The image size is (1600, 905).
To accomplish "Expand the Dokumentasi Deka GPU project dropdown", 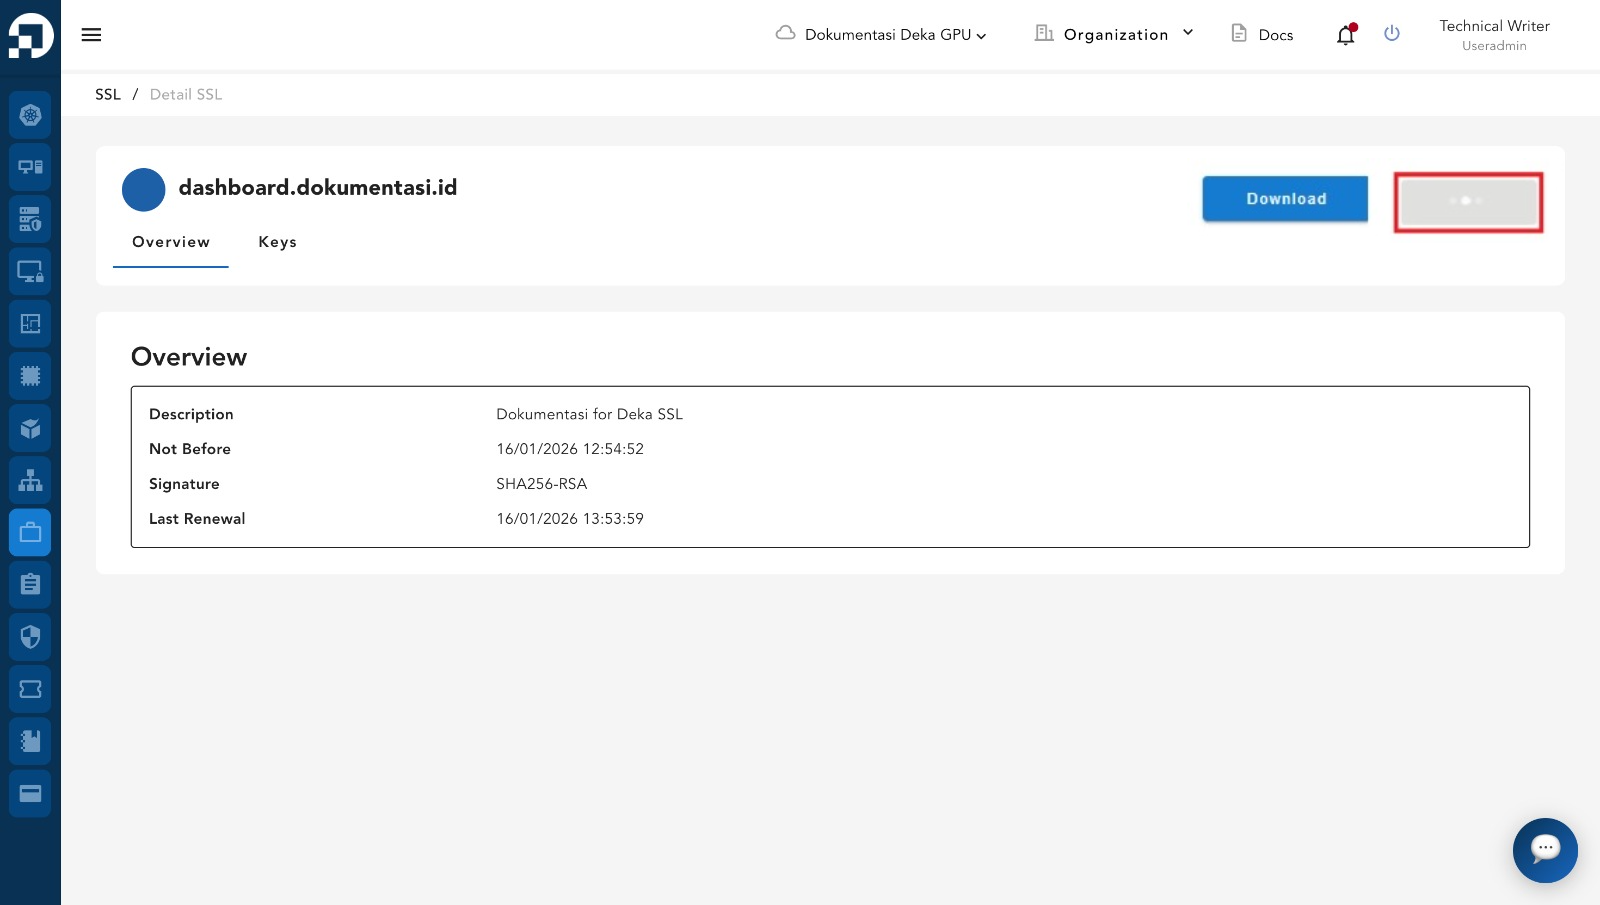I will pos(881,35).
